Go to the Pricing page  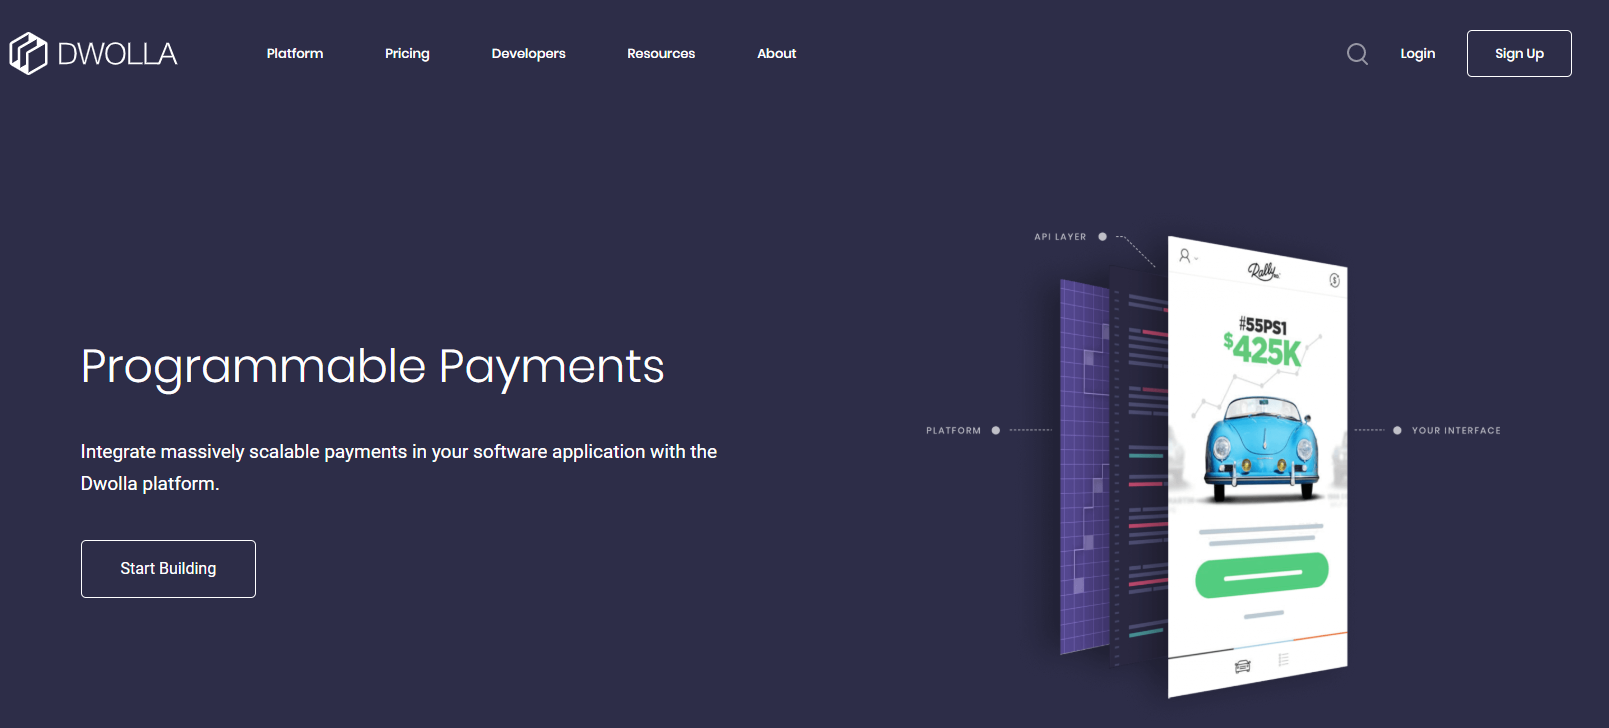[x=407, y=53]
